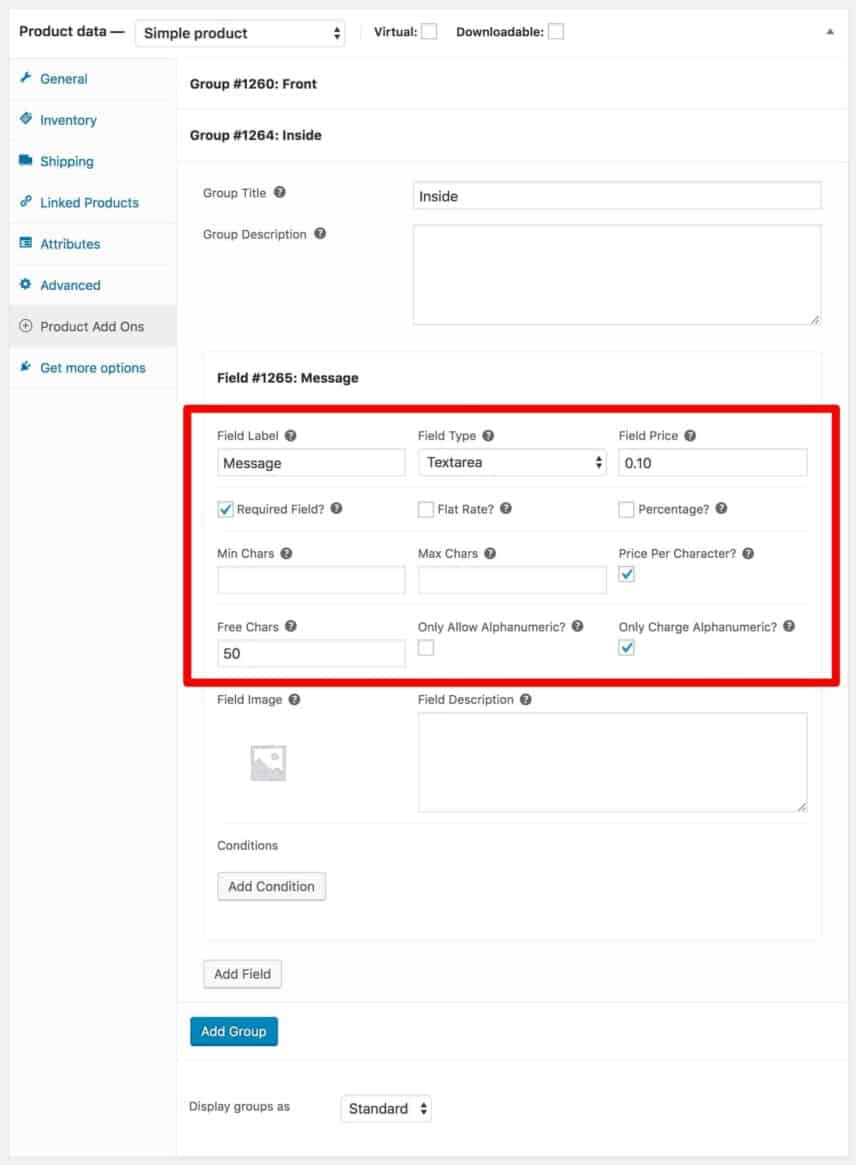Switch to the General tab
Viewport: 856px width, 1165px height.
(28, 78)
